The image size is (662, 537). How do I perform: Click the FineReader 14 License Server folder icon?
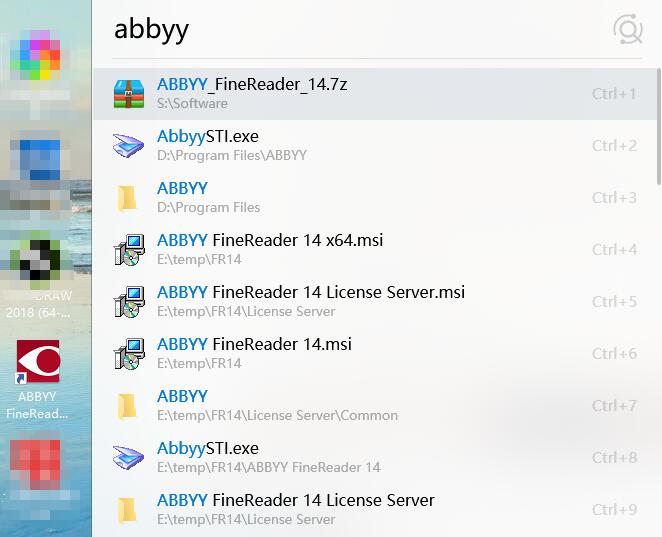tap(128, 510)
